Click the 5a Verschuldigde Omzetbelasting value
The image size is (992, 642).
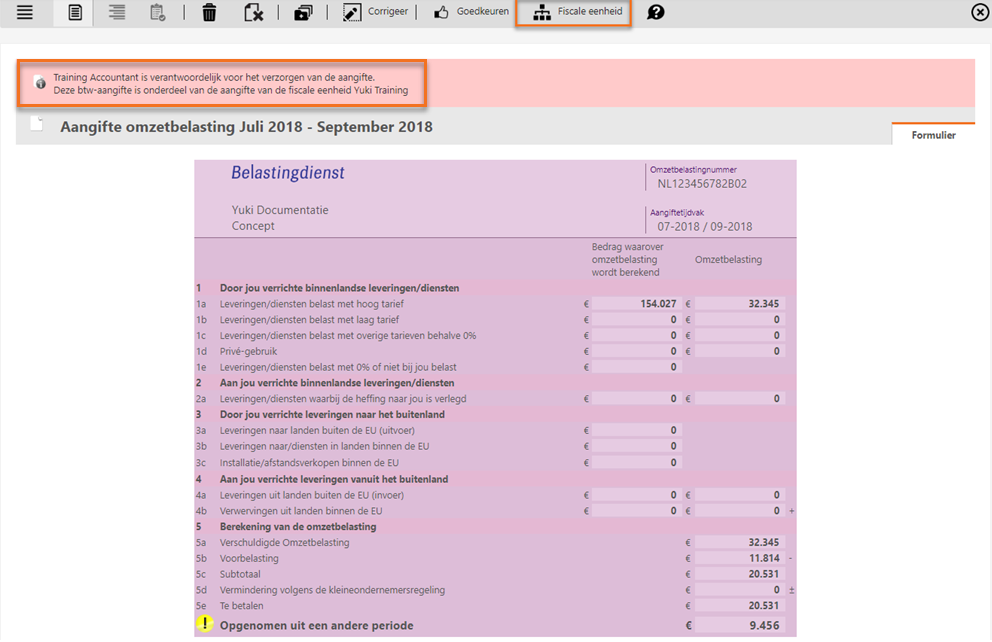point(740,542)
